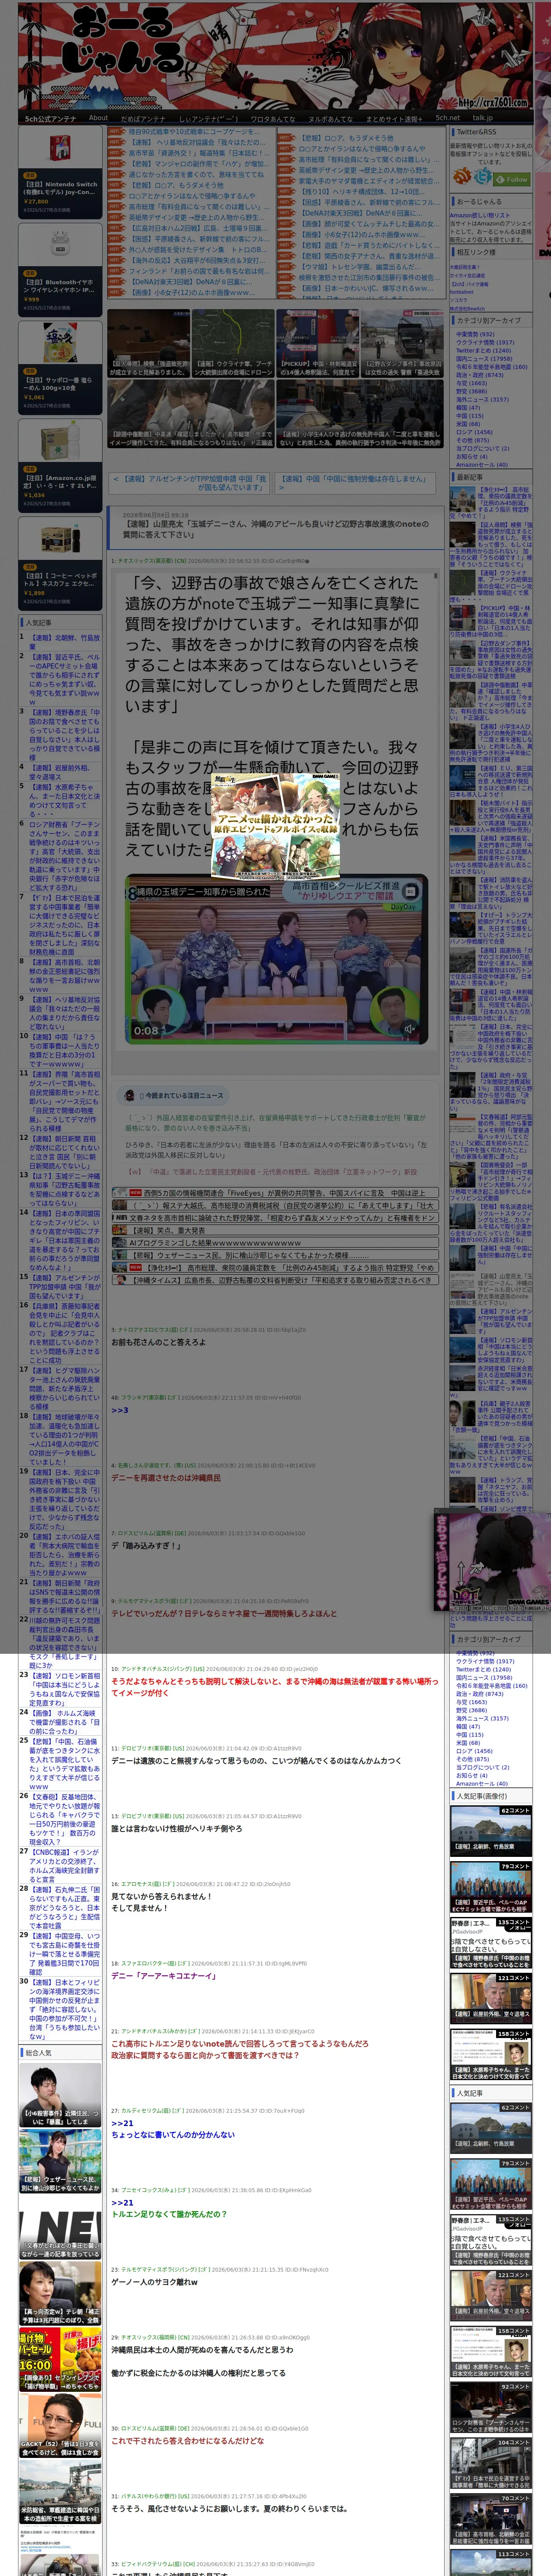Open the PICKUP 中国・林剣報道官 thumbnail
The image size is (551, 2576).
[x=317, y=342]
